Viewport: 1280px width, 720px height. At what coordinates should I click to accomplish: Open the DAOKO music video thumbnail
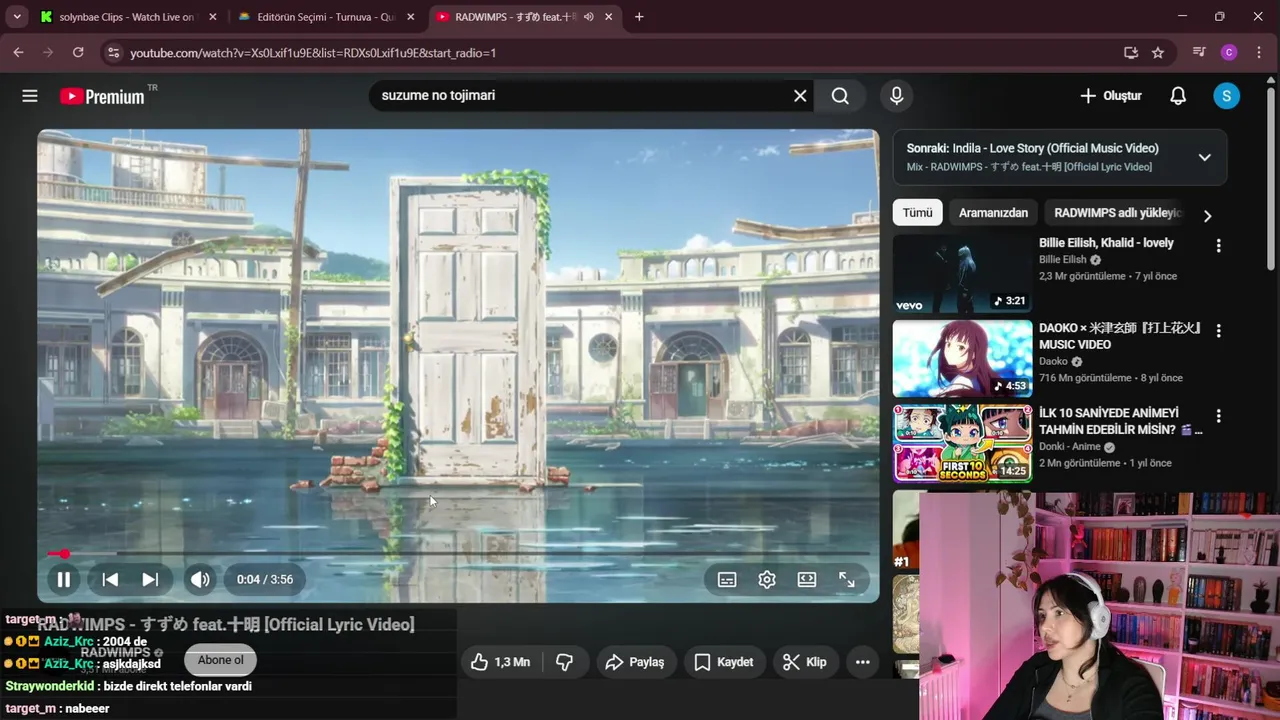962,359
